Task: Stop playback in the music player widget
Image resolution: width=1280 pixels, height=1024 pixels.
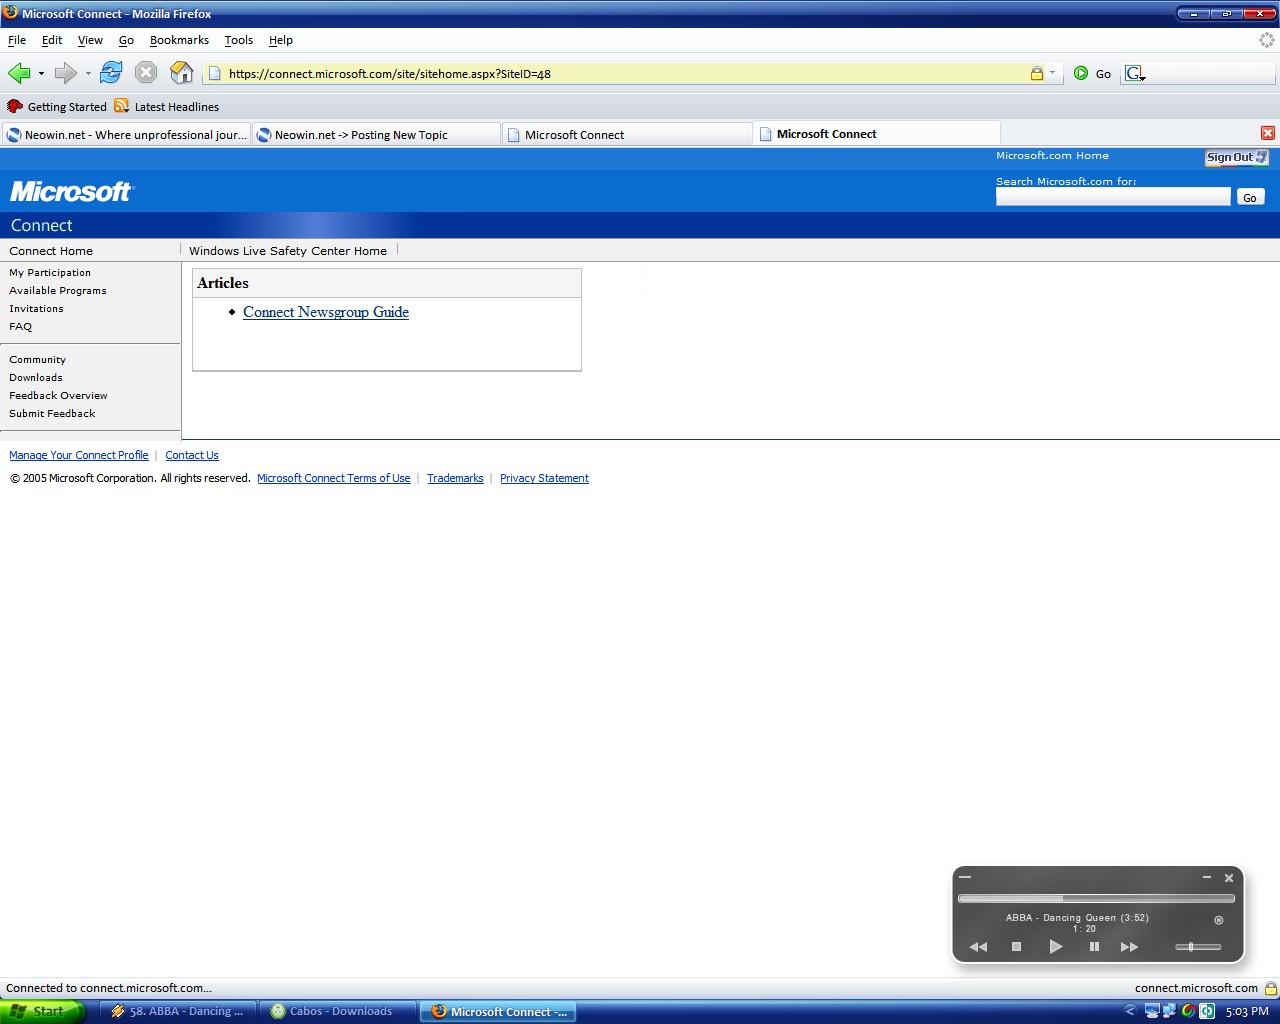Action: [1016, 946]
